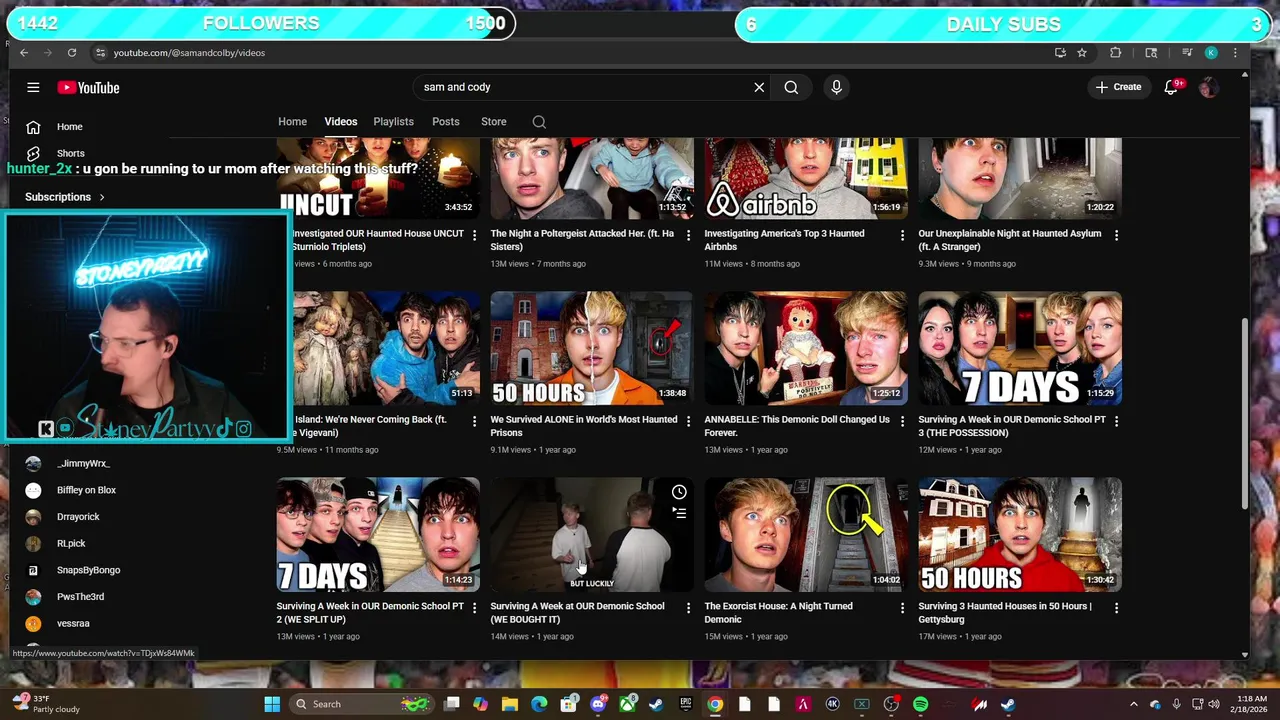The image size is (1280, 720).
Task: Install app icon in the address bar
Action: coord(1060,52)
